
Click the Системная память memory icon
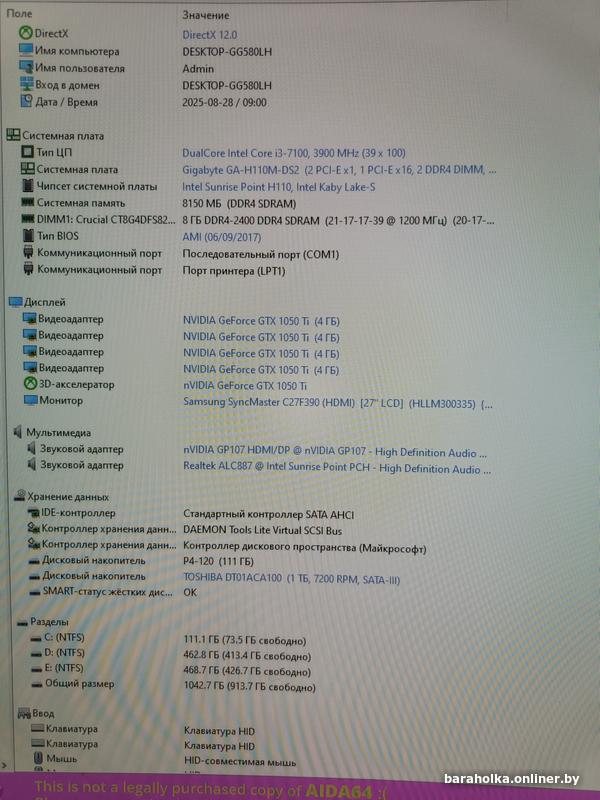(x=28, y=203)
